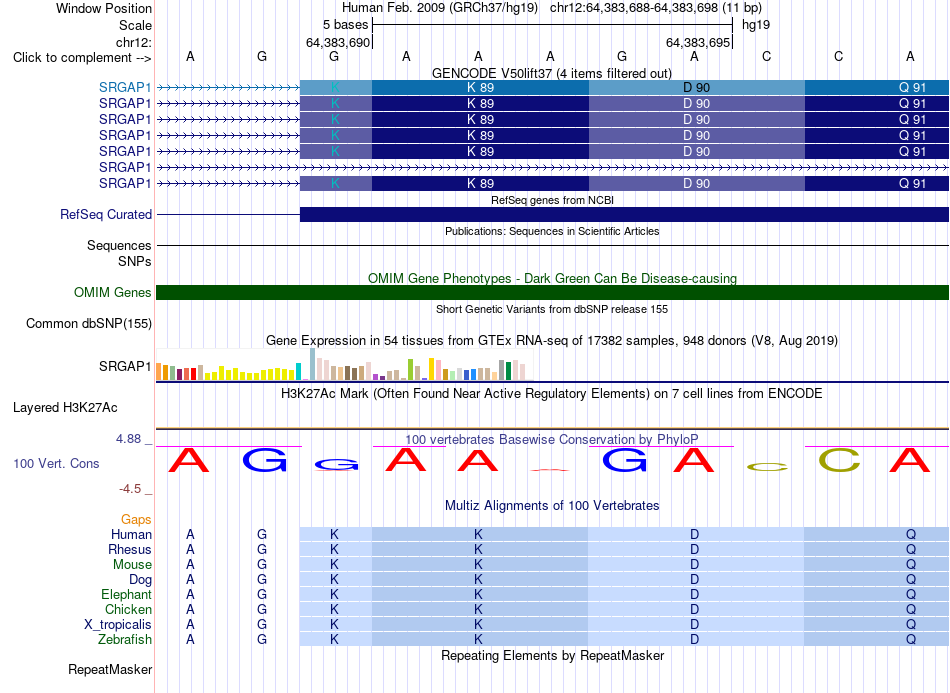The image size is (950, 693).
Task: Open the H3K27Ac Mark track title
Action: [552, 394]
